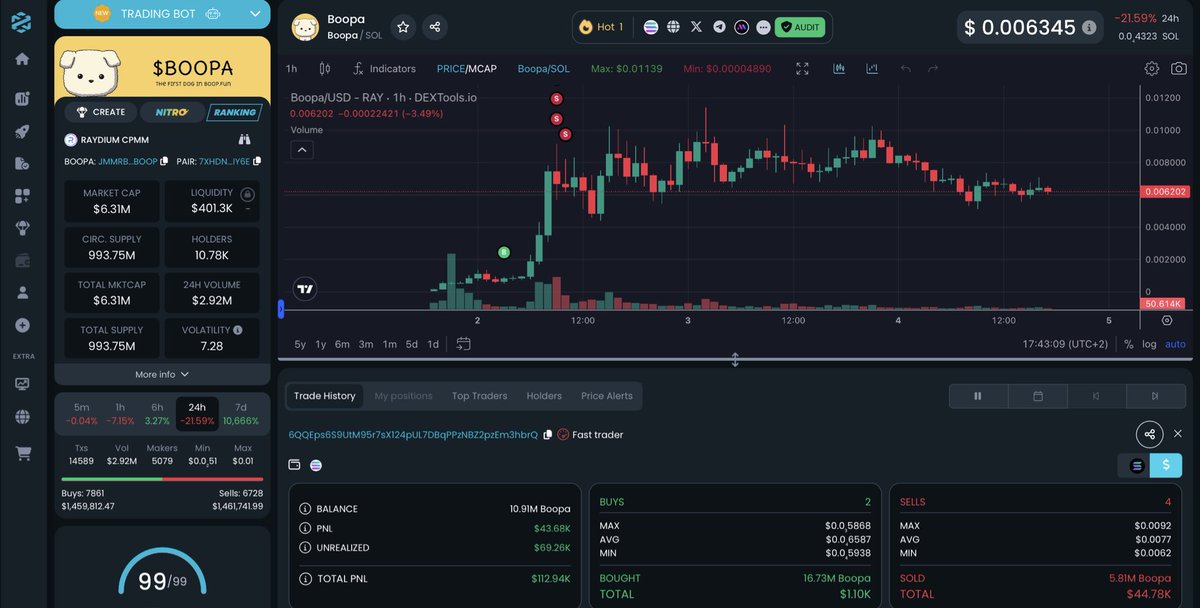Open the chart timezone selector 17:43:09 (UTC+2)
The image size is (1200, 608).
click(1066, 344)
